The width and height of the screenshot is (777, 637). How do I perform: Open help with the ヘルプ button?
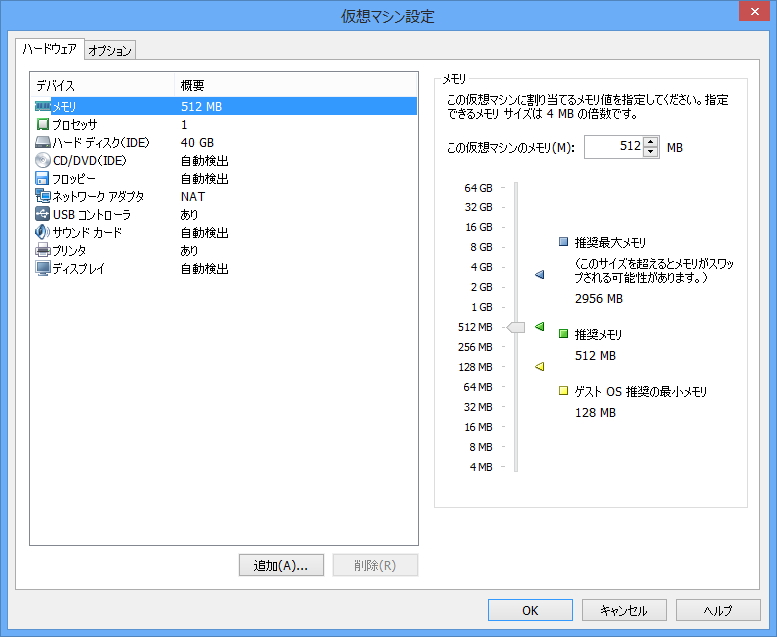tap(718, 610)
